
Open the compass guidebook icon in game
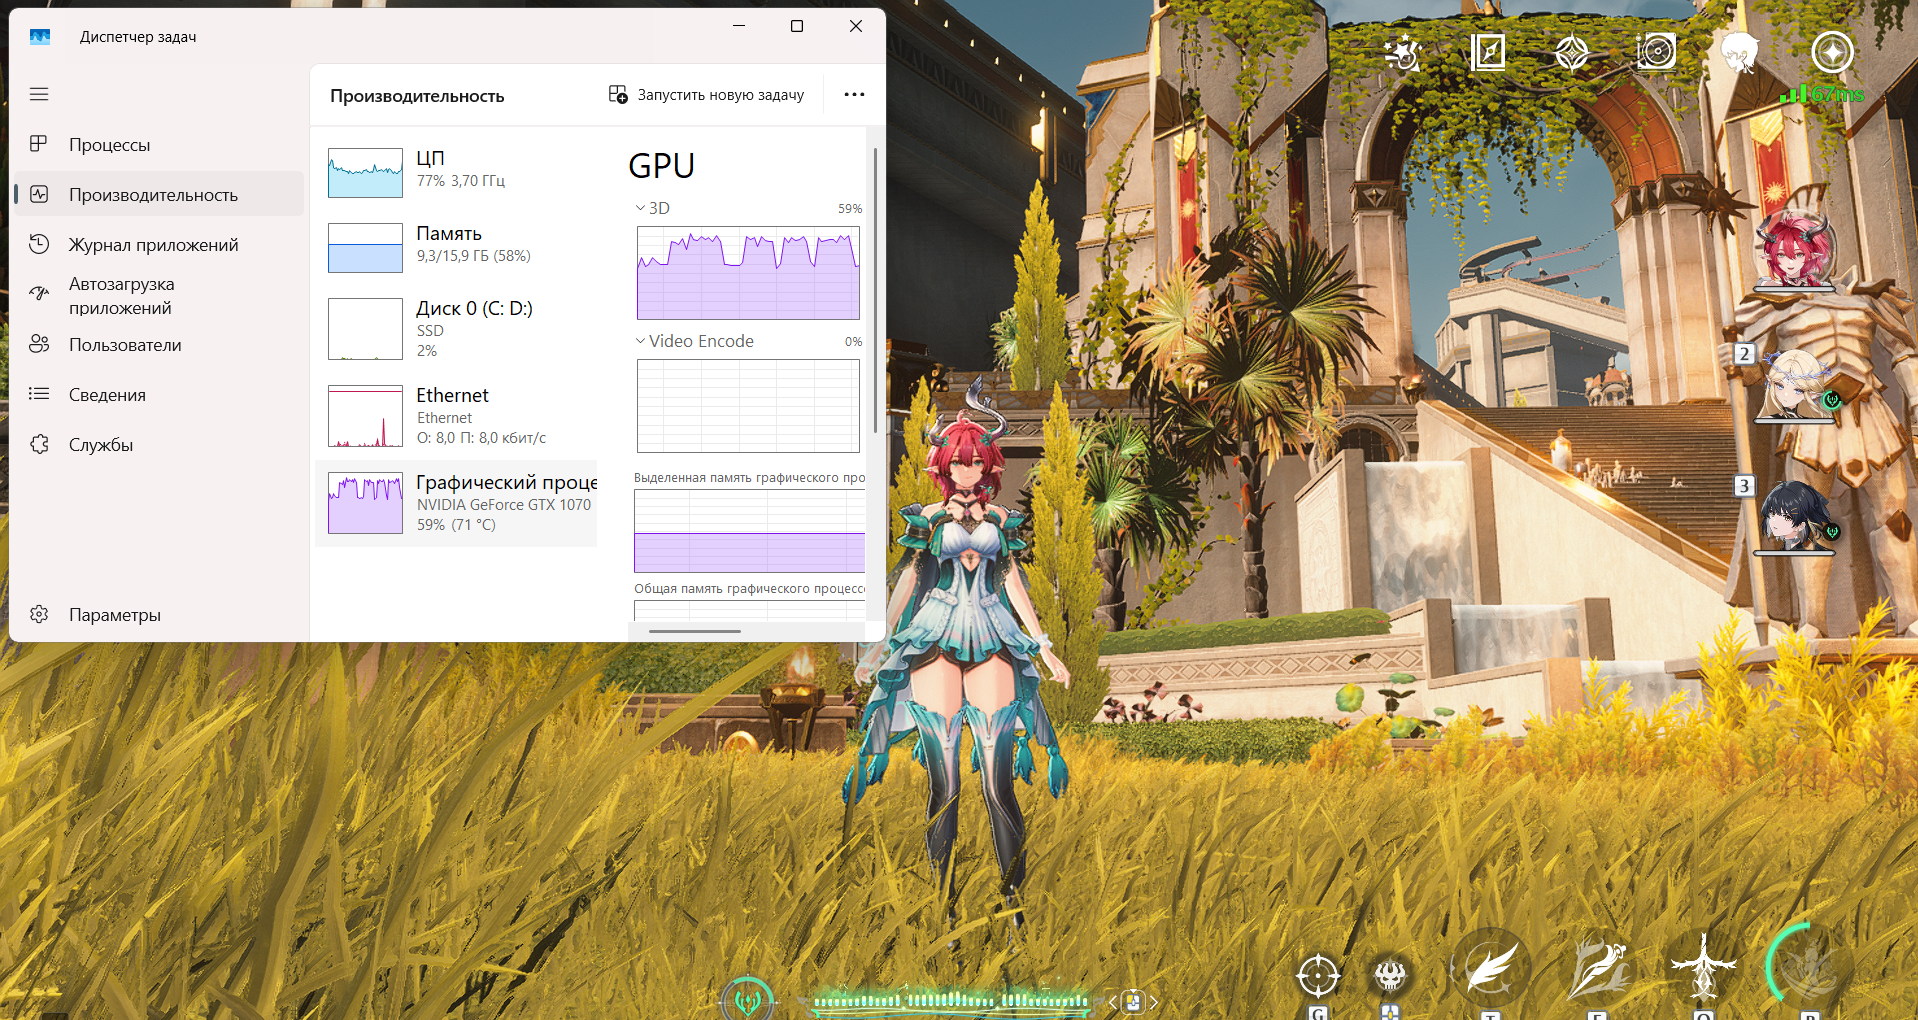pyautogui.click(x=1488, y=52)
